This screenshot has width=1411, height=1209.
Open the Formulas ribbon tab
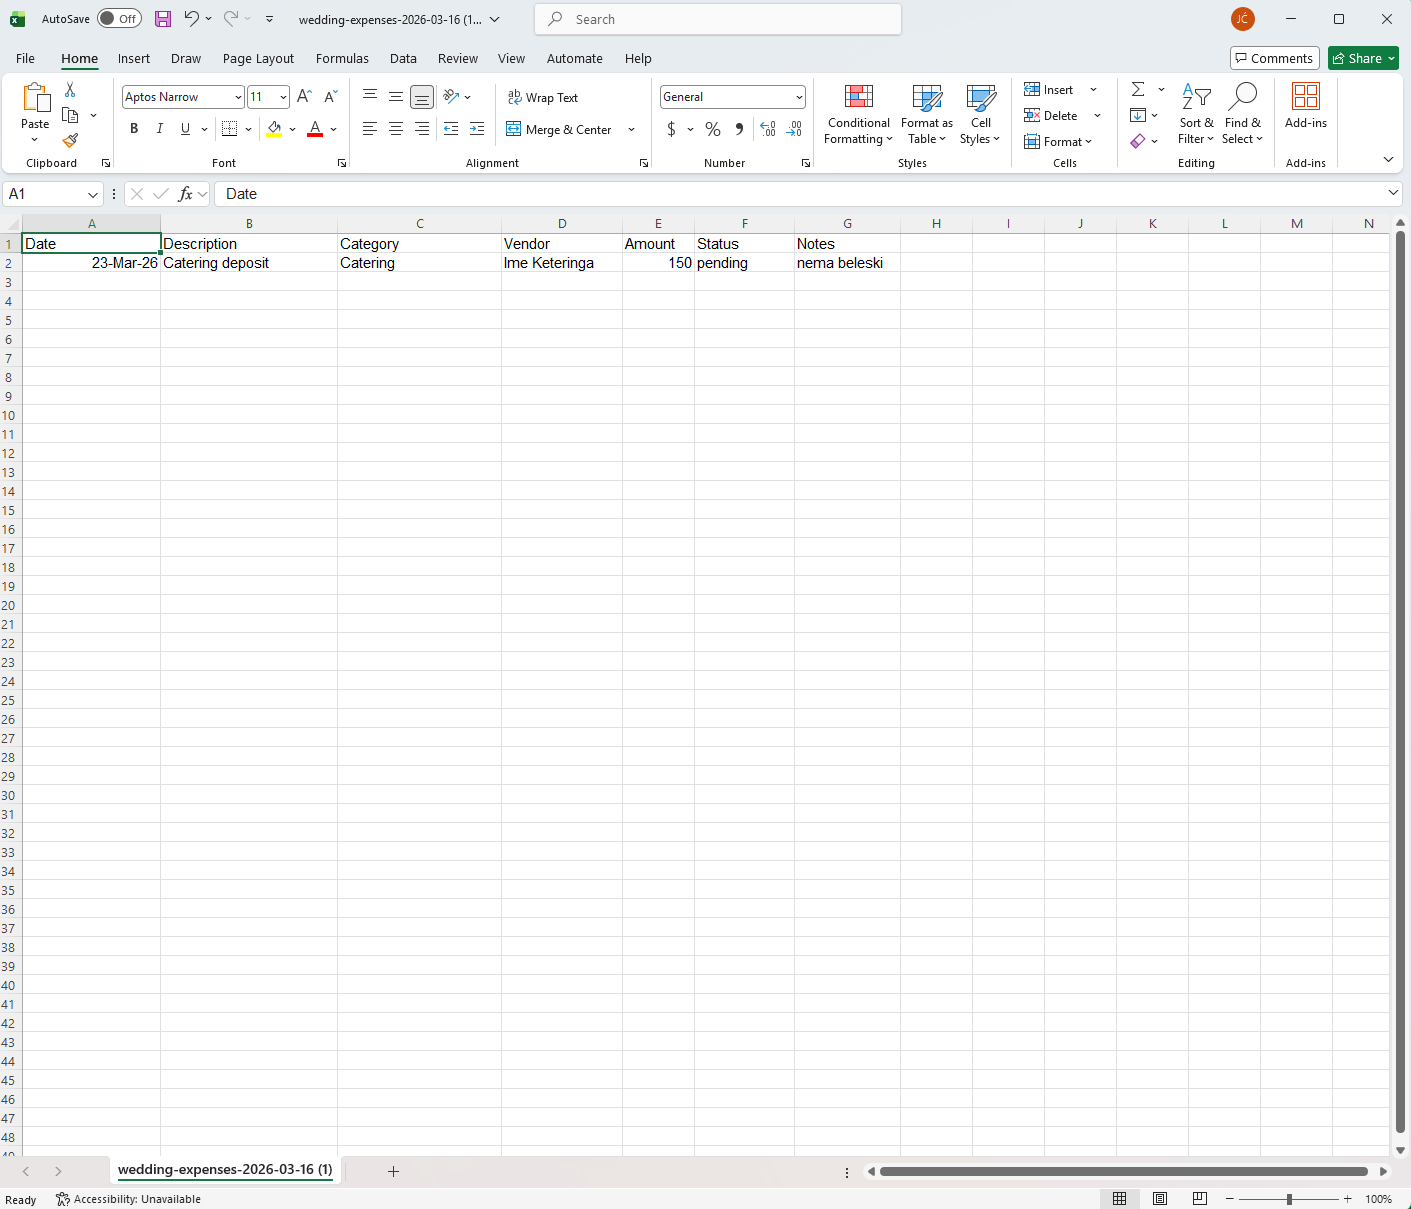tap(342, 58)
